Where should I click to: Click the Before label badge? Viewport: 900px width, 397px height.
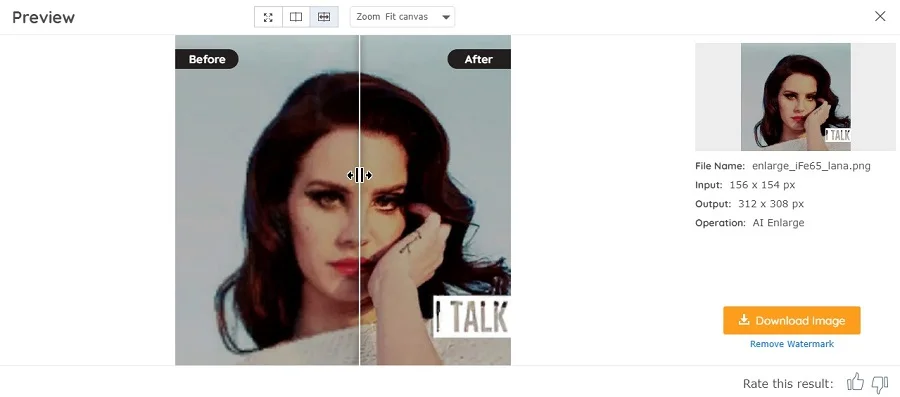(x=207, y=59)
